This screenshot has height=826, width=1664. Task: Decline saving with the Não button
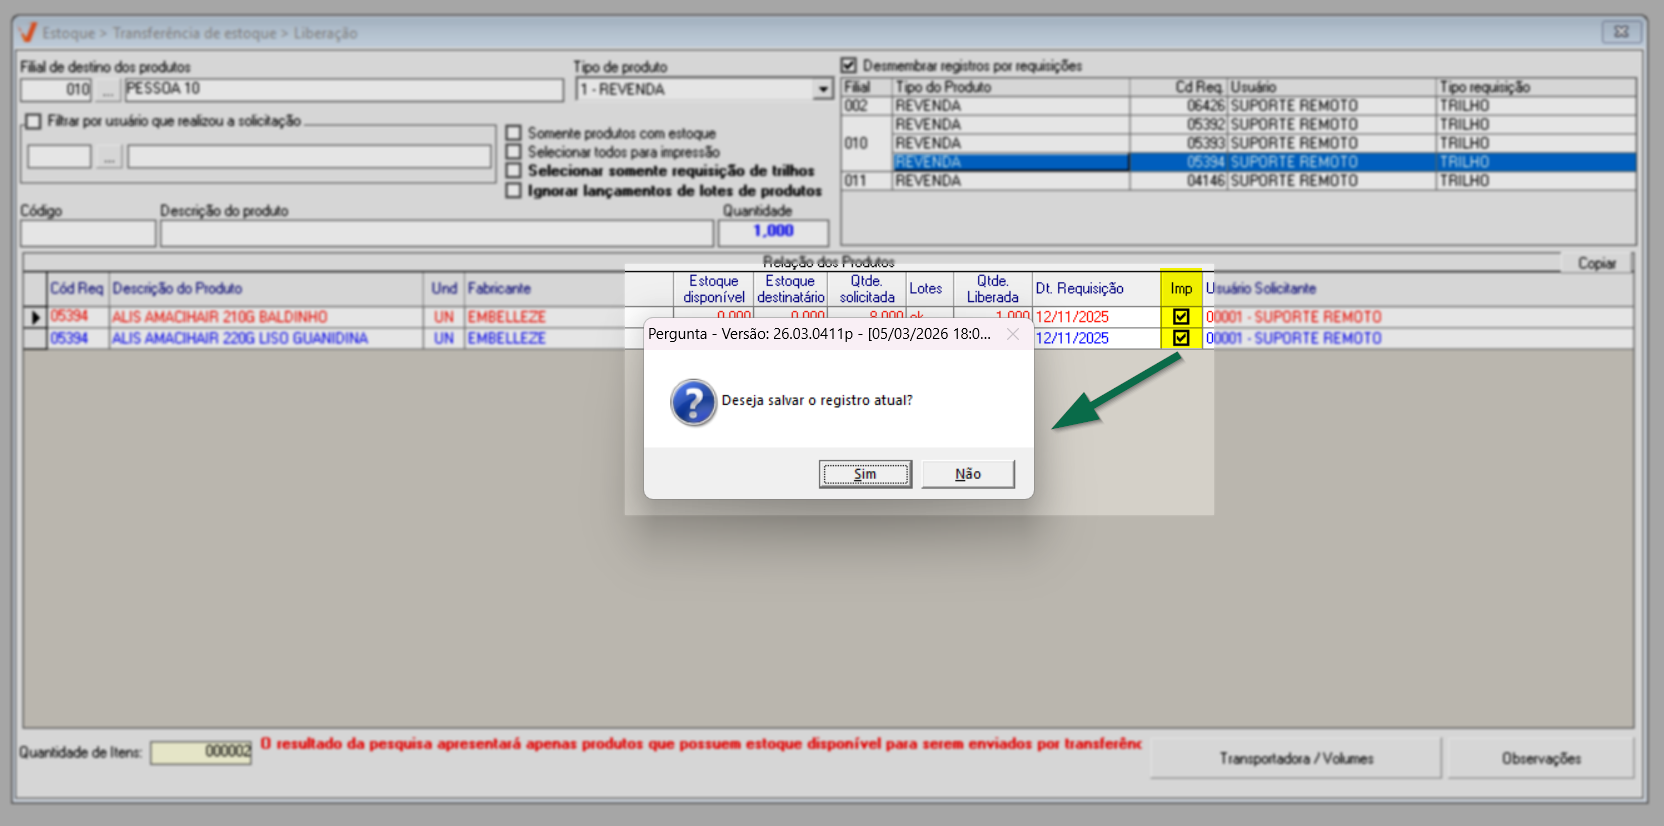coord(968,474)
